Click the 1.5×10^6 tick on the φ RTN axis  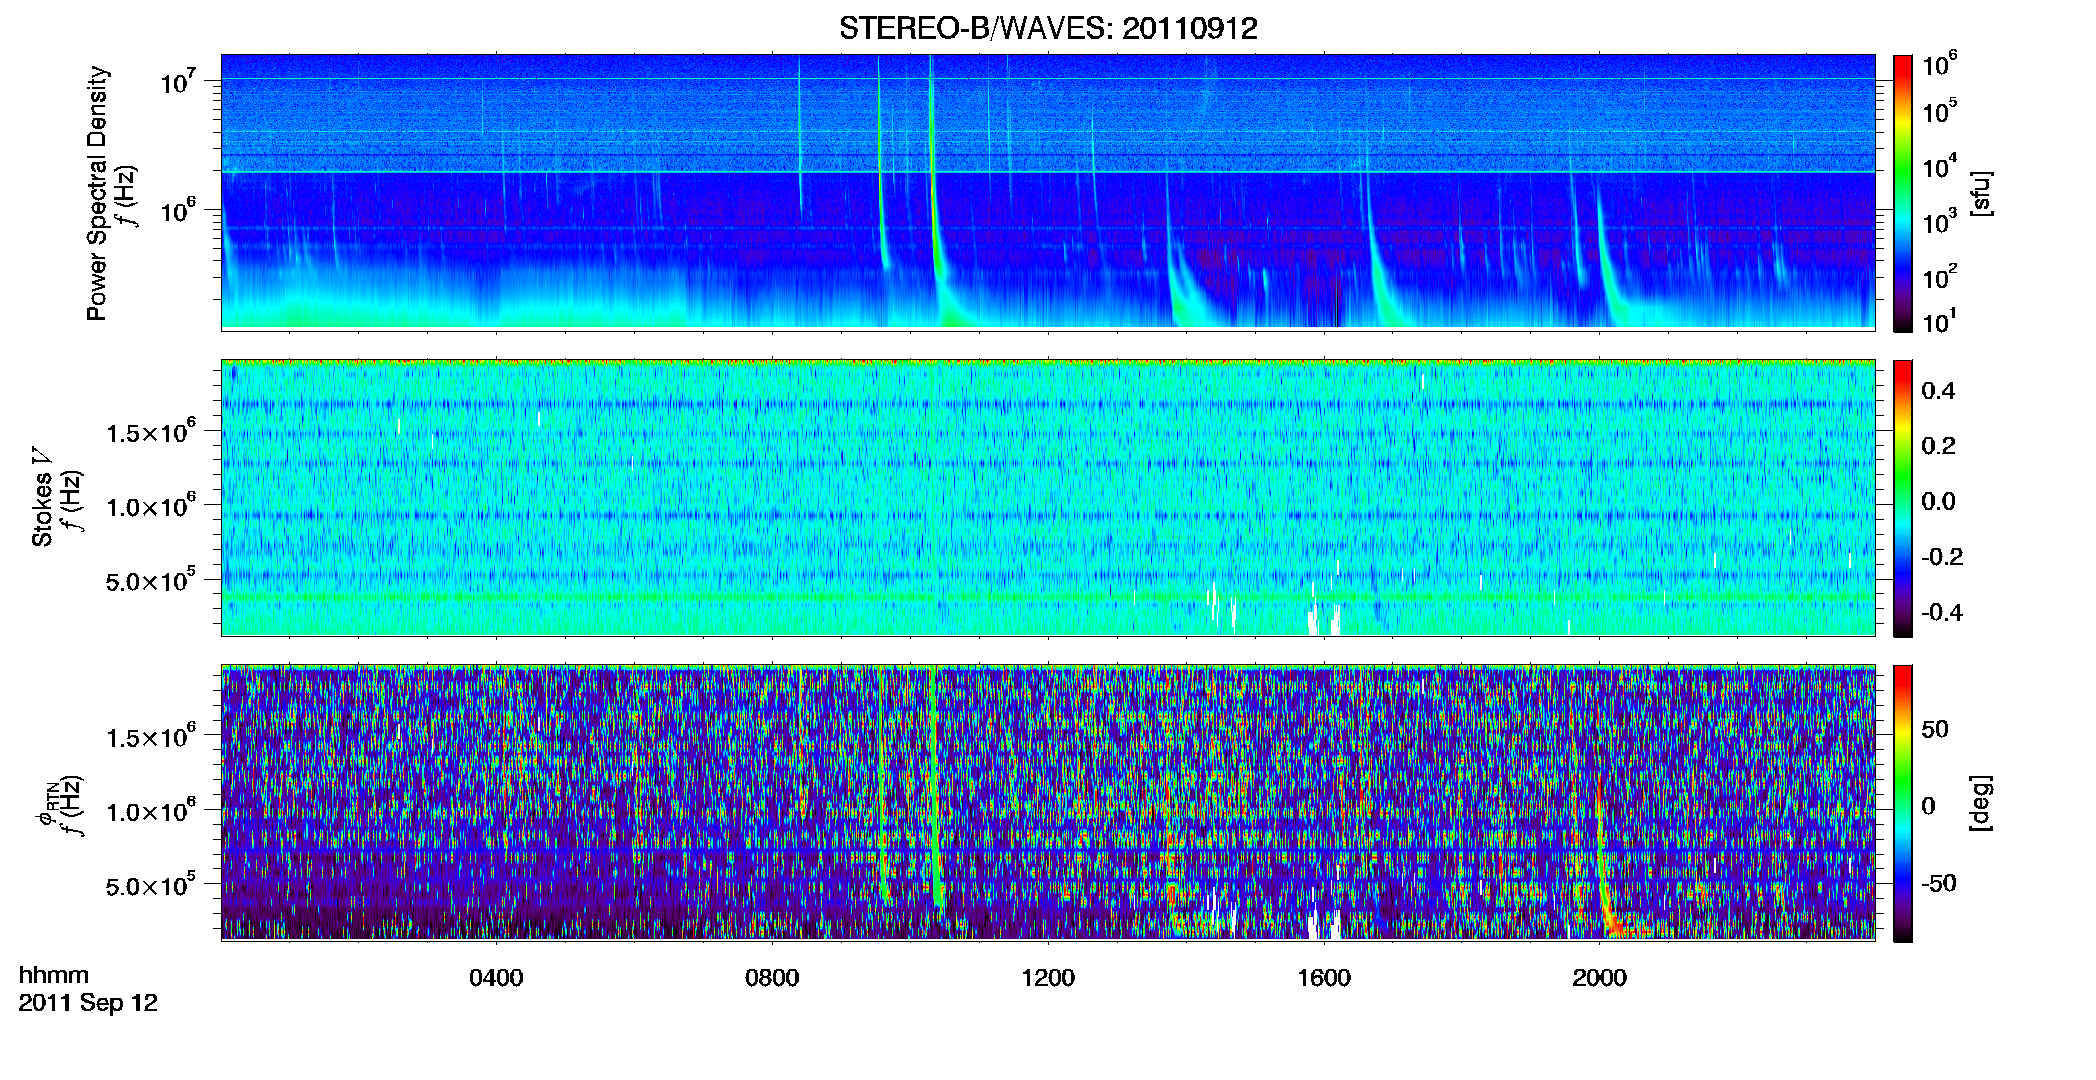[x=151, y=736]
